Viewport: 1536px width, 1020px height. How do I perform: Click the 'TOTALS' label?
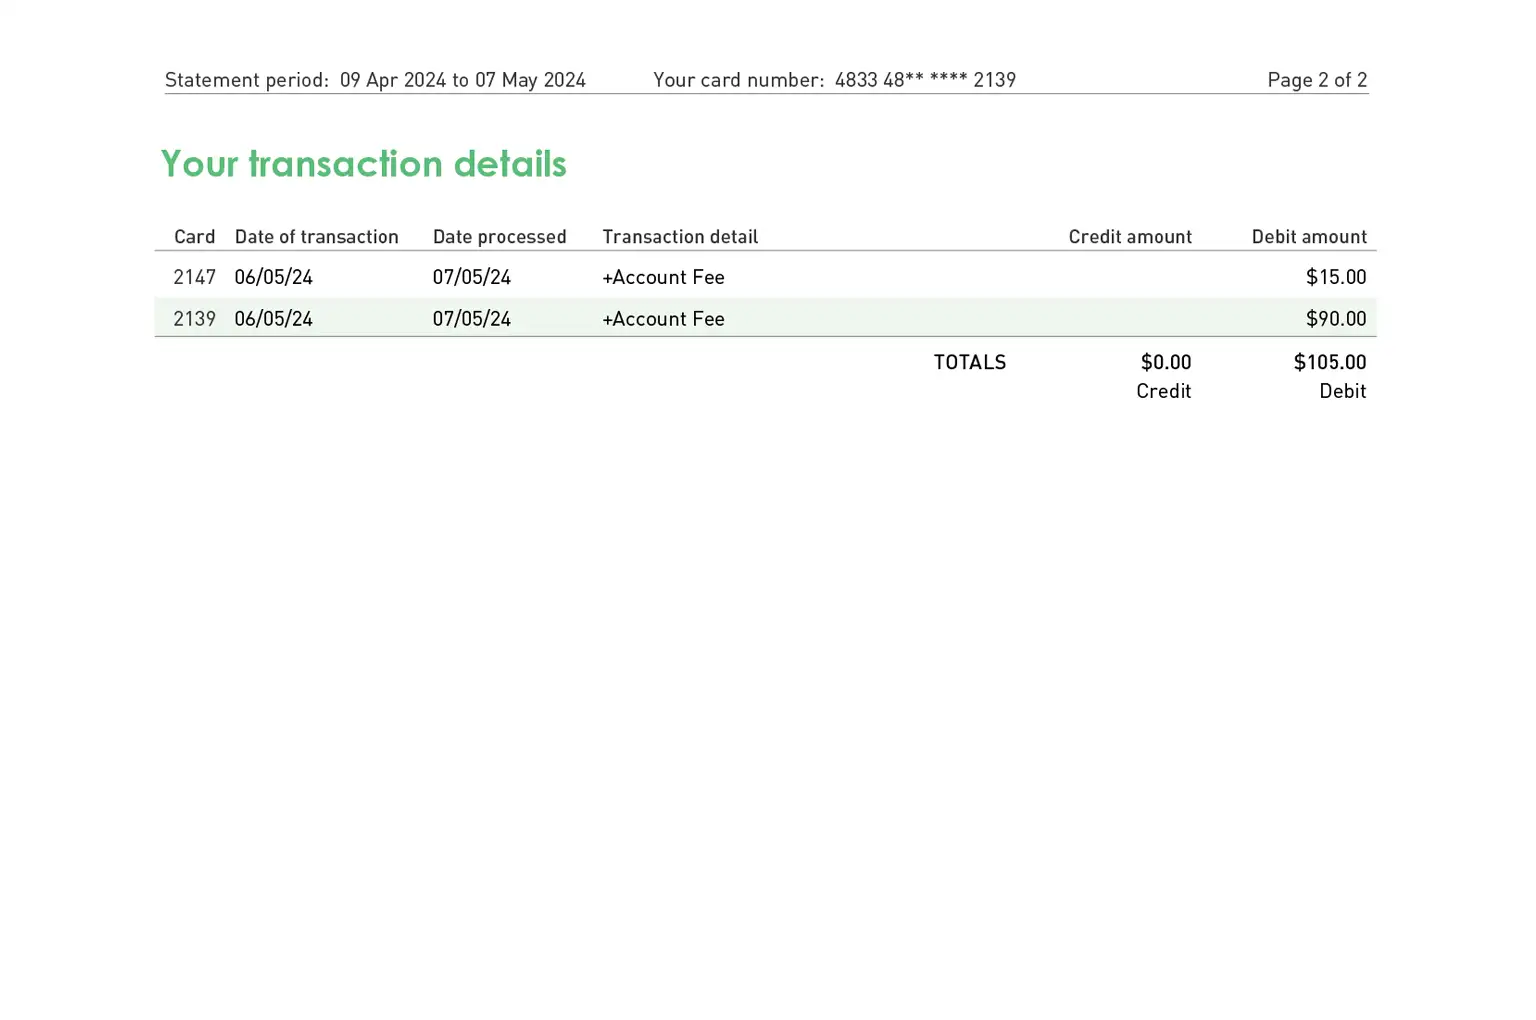click(970, 362)
